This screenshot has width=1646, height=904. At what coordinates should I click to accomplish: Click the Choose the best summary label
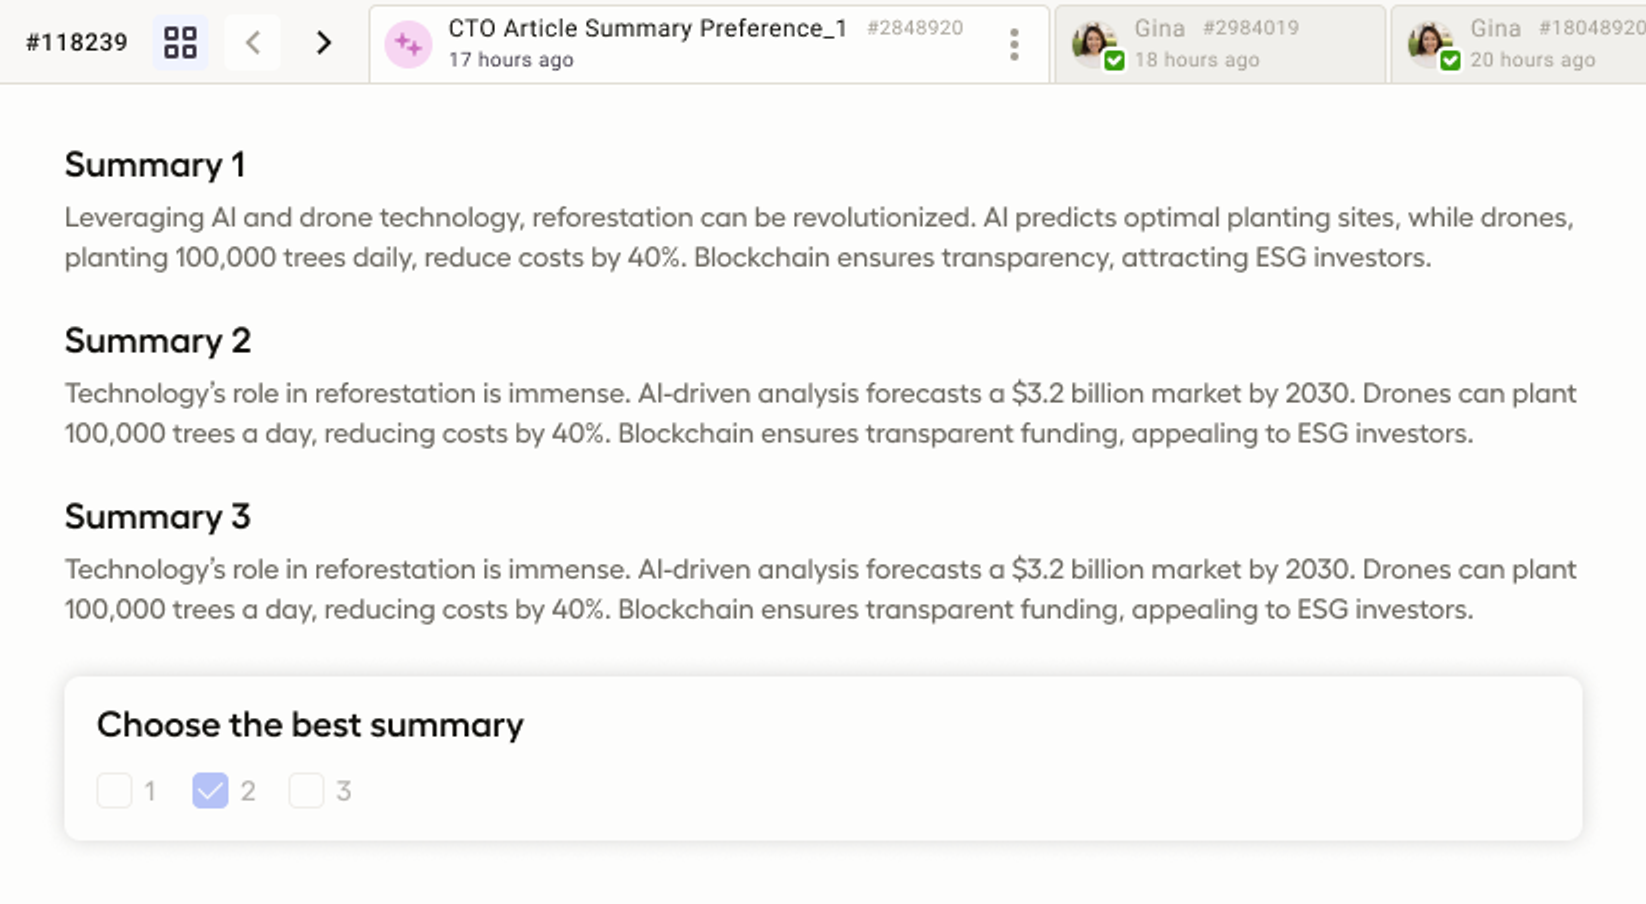310,725
